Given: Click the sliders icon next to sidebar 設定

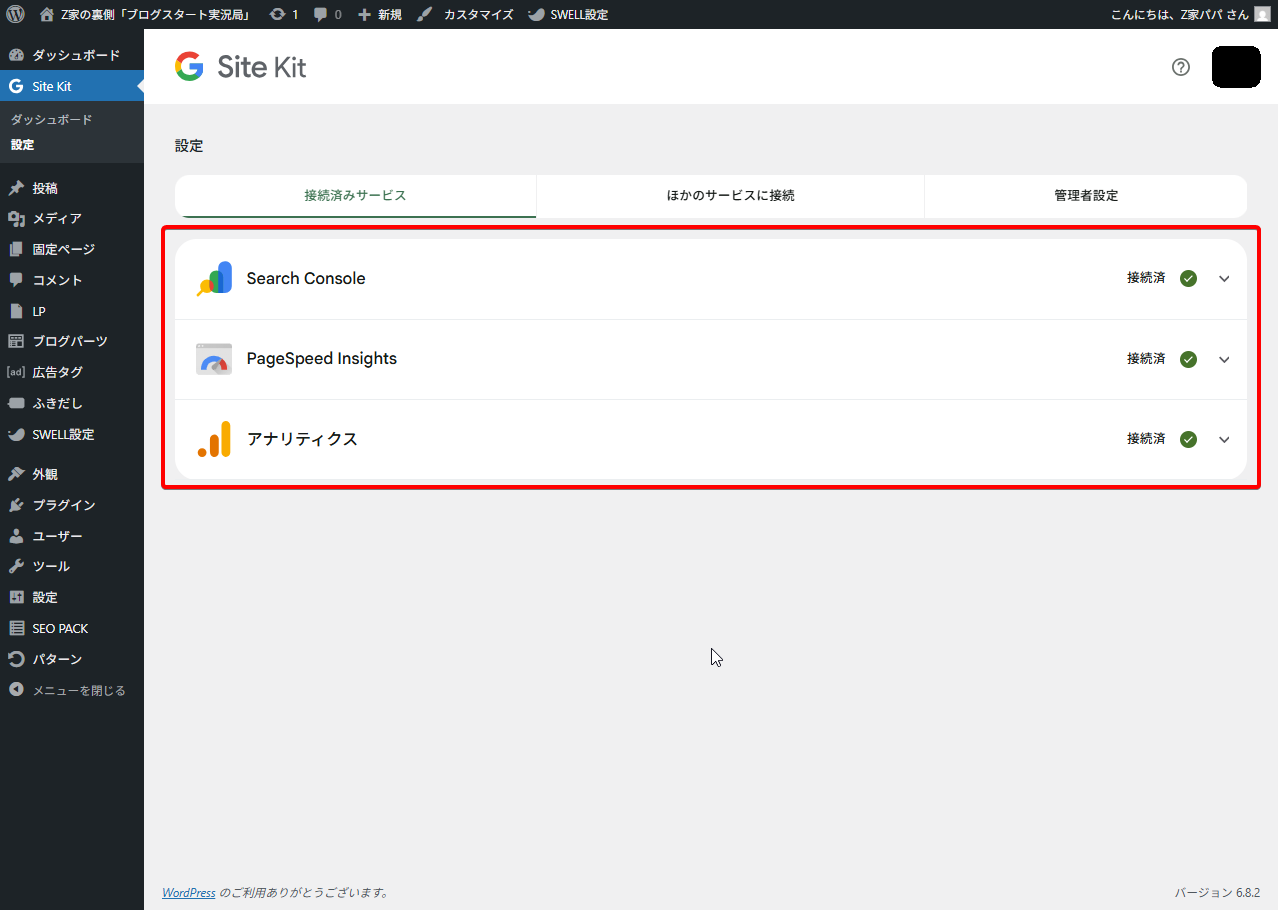Looking at the screenshot, I should pyautogui.click(x=16, y=597).
